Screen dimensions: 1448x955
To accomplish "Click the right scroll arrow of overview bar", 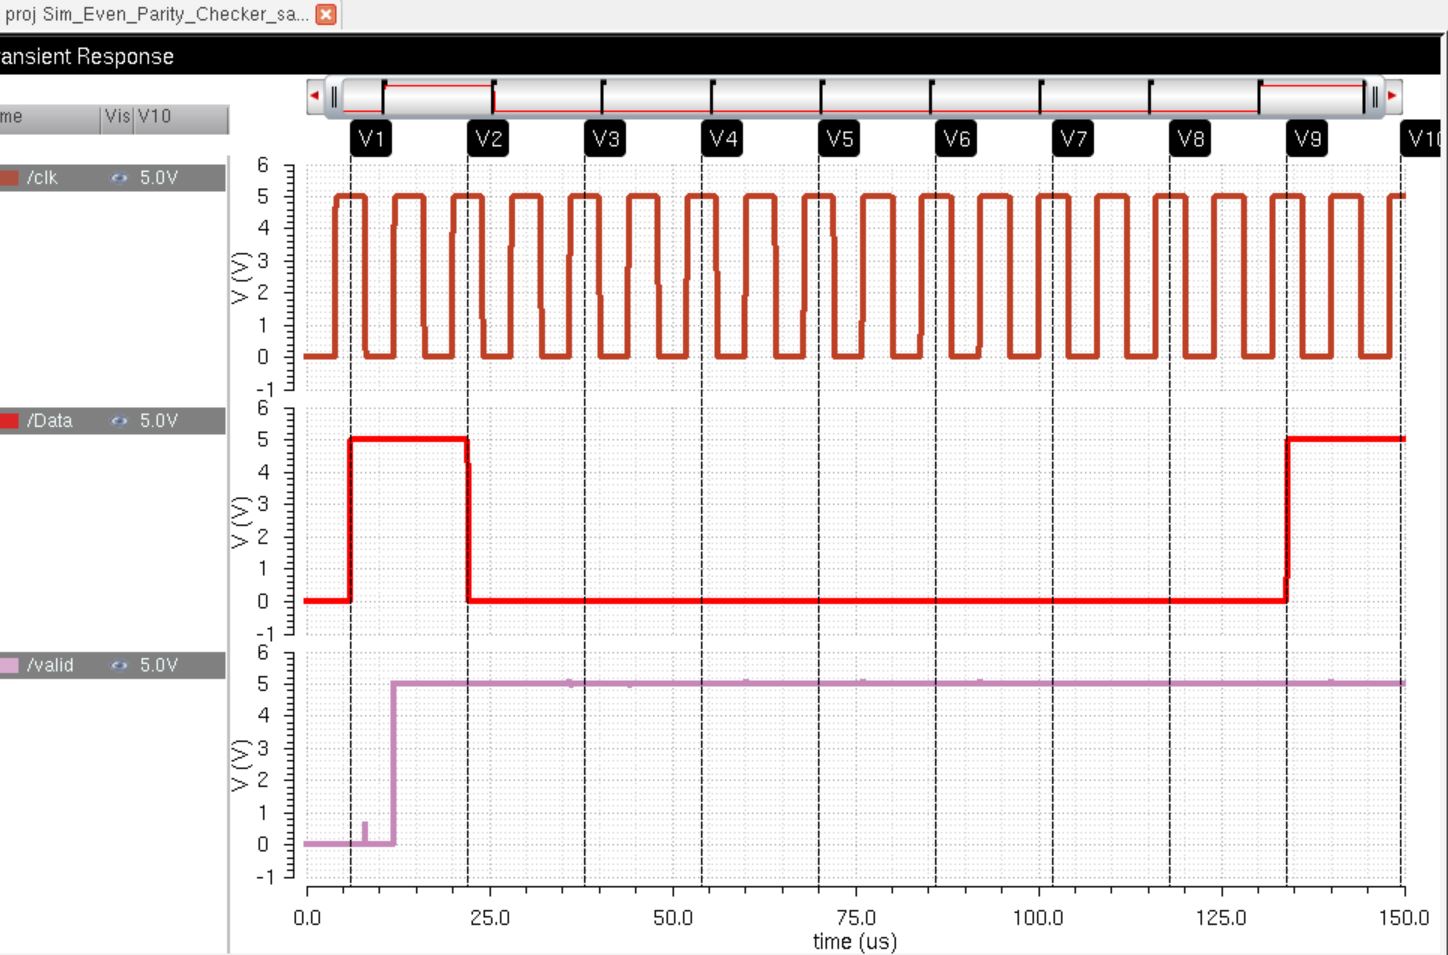I will pos(1392,97).
